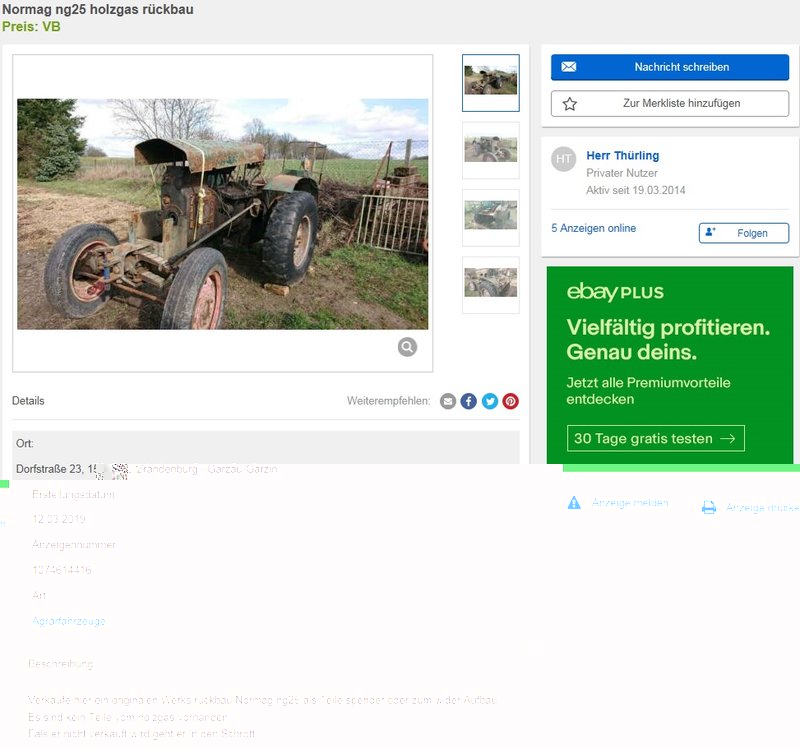This screenshot has height=749, width=800.
Task: Click the HT seller avatar icon
Action: [564, 159]
